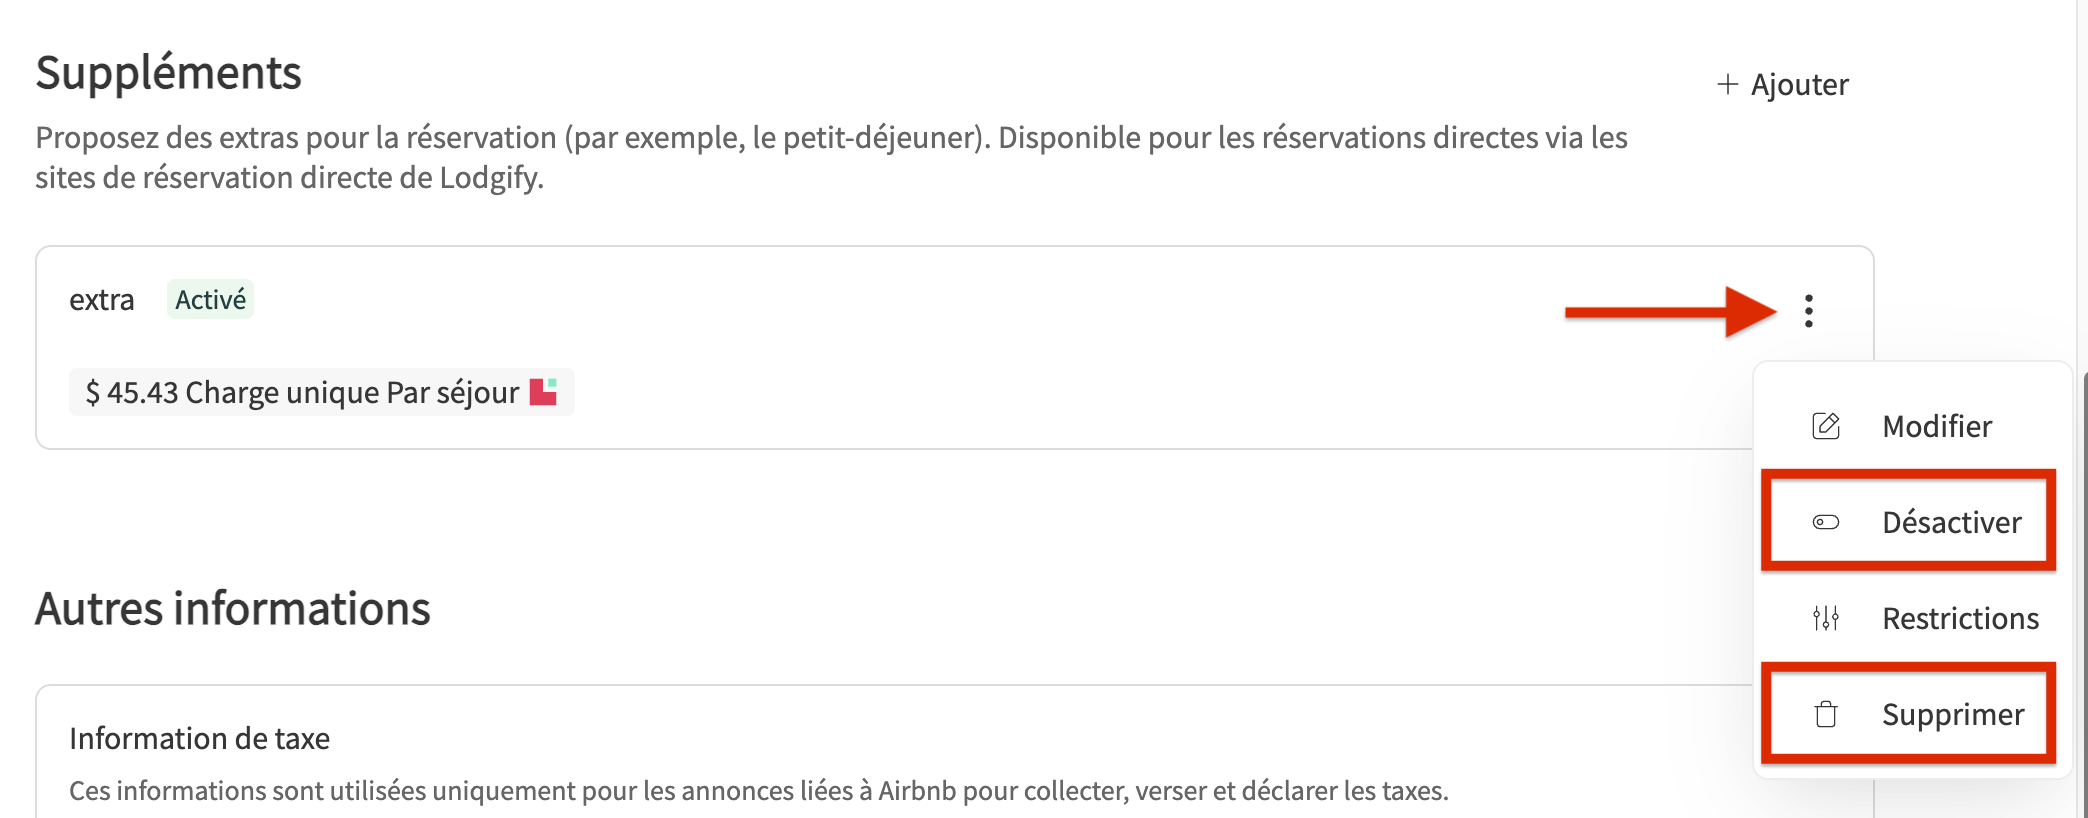This screenshot has width=2088, height=818.
Task: Click the Ajouter button
Action: 1783,84
